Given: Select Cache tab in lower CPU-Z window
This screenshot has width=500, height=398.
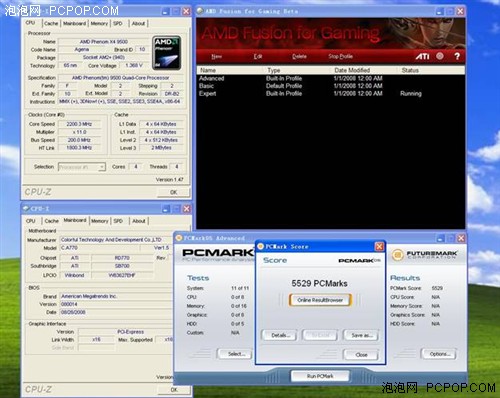Looking at the screenshot, I should [51, 221].
